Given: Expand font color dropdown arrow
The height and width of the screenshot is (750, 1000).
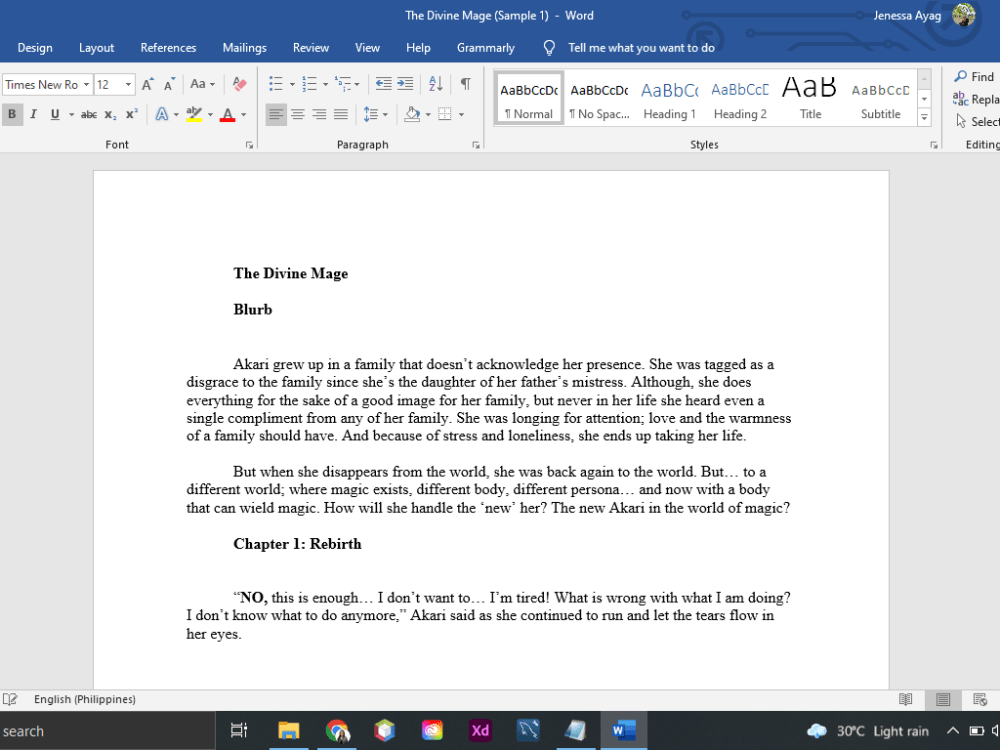Looking at the screenshot, I should point(243,115).
